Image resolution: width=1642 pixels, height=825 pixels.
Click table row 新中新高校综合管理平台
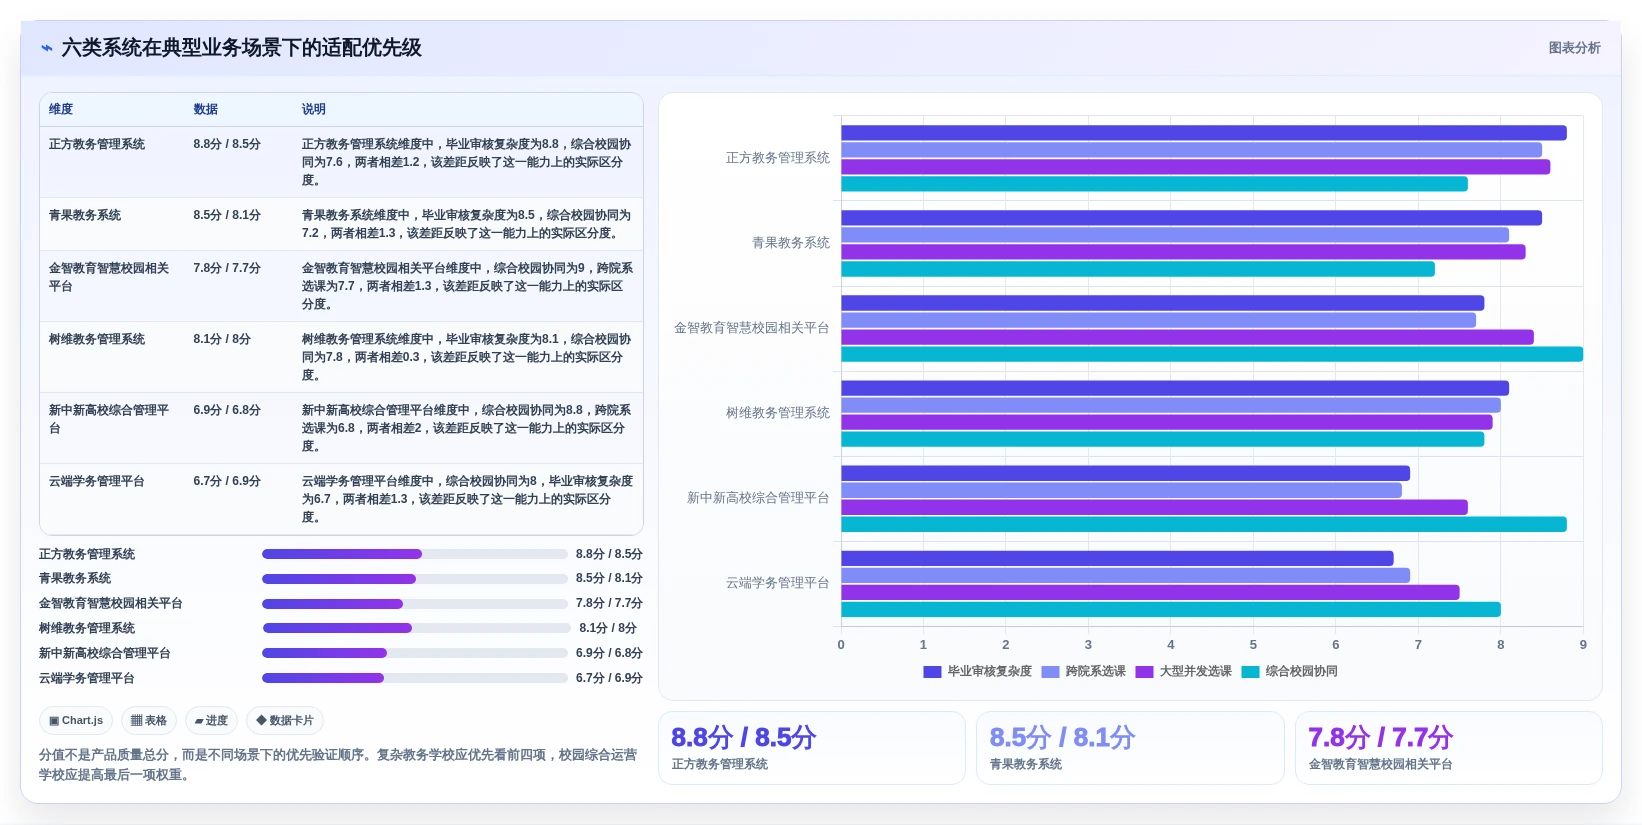click(341, 428)
